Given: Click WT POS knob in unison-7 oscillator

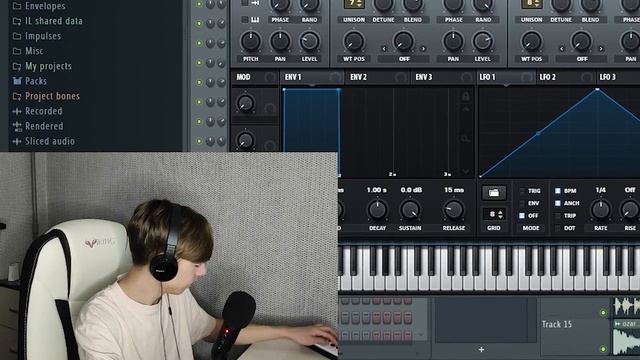Looking at the screenshot, I should (354, 41).
